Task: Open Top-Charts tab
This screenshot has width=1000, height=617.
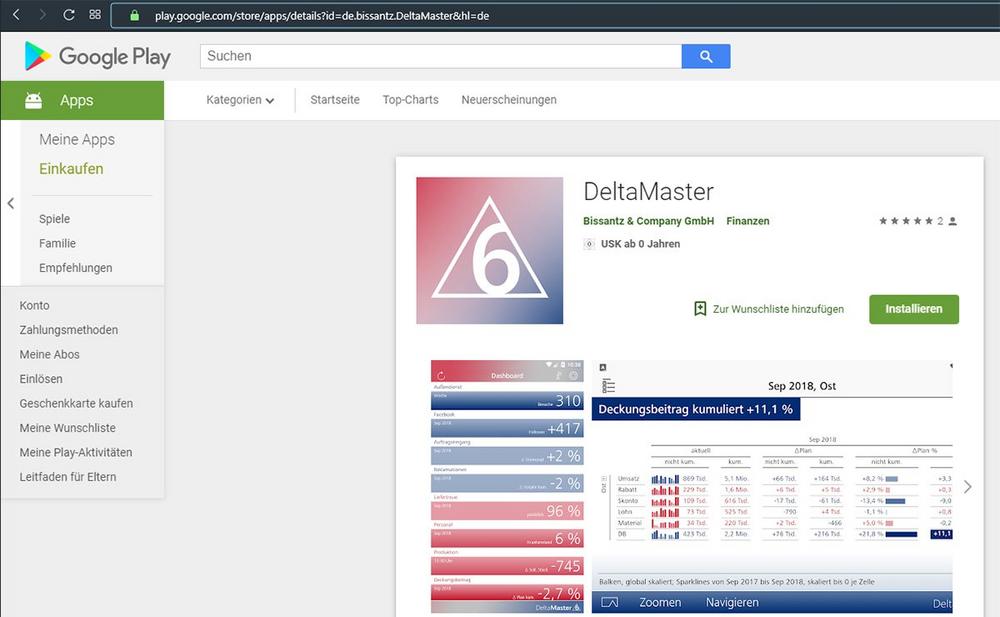Action: pos(411,100)
